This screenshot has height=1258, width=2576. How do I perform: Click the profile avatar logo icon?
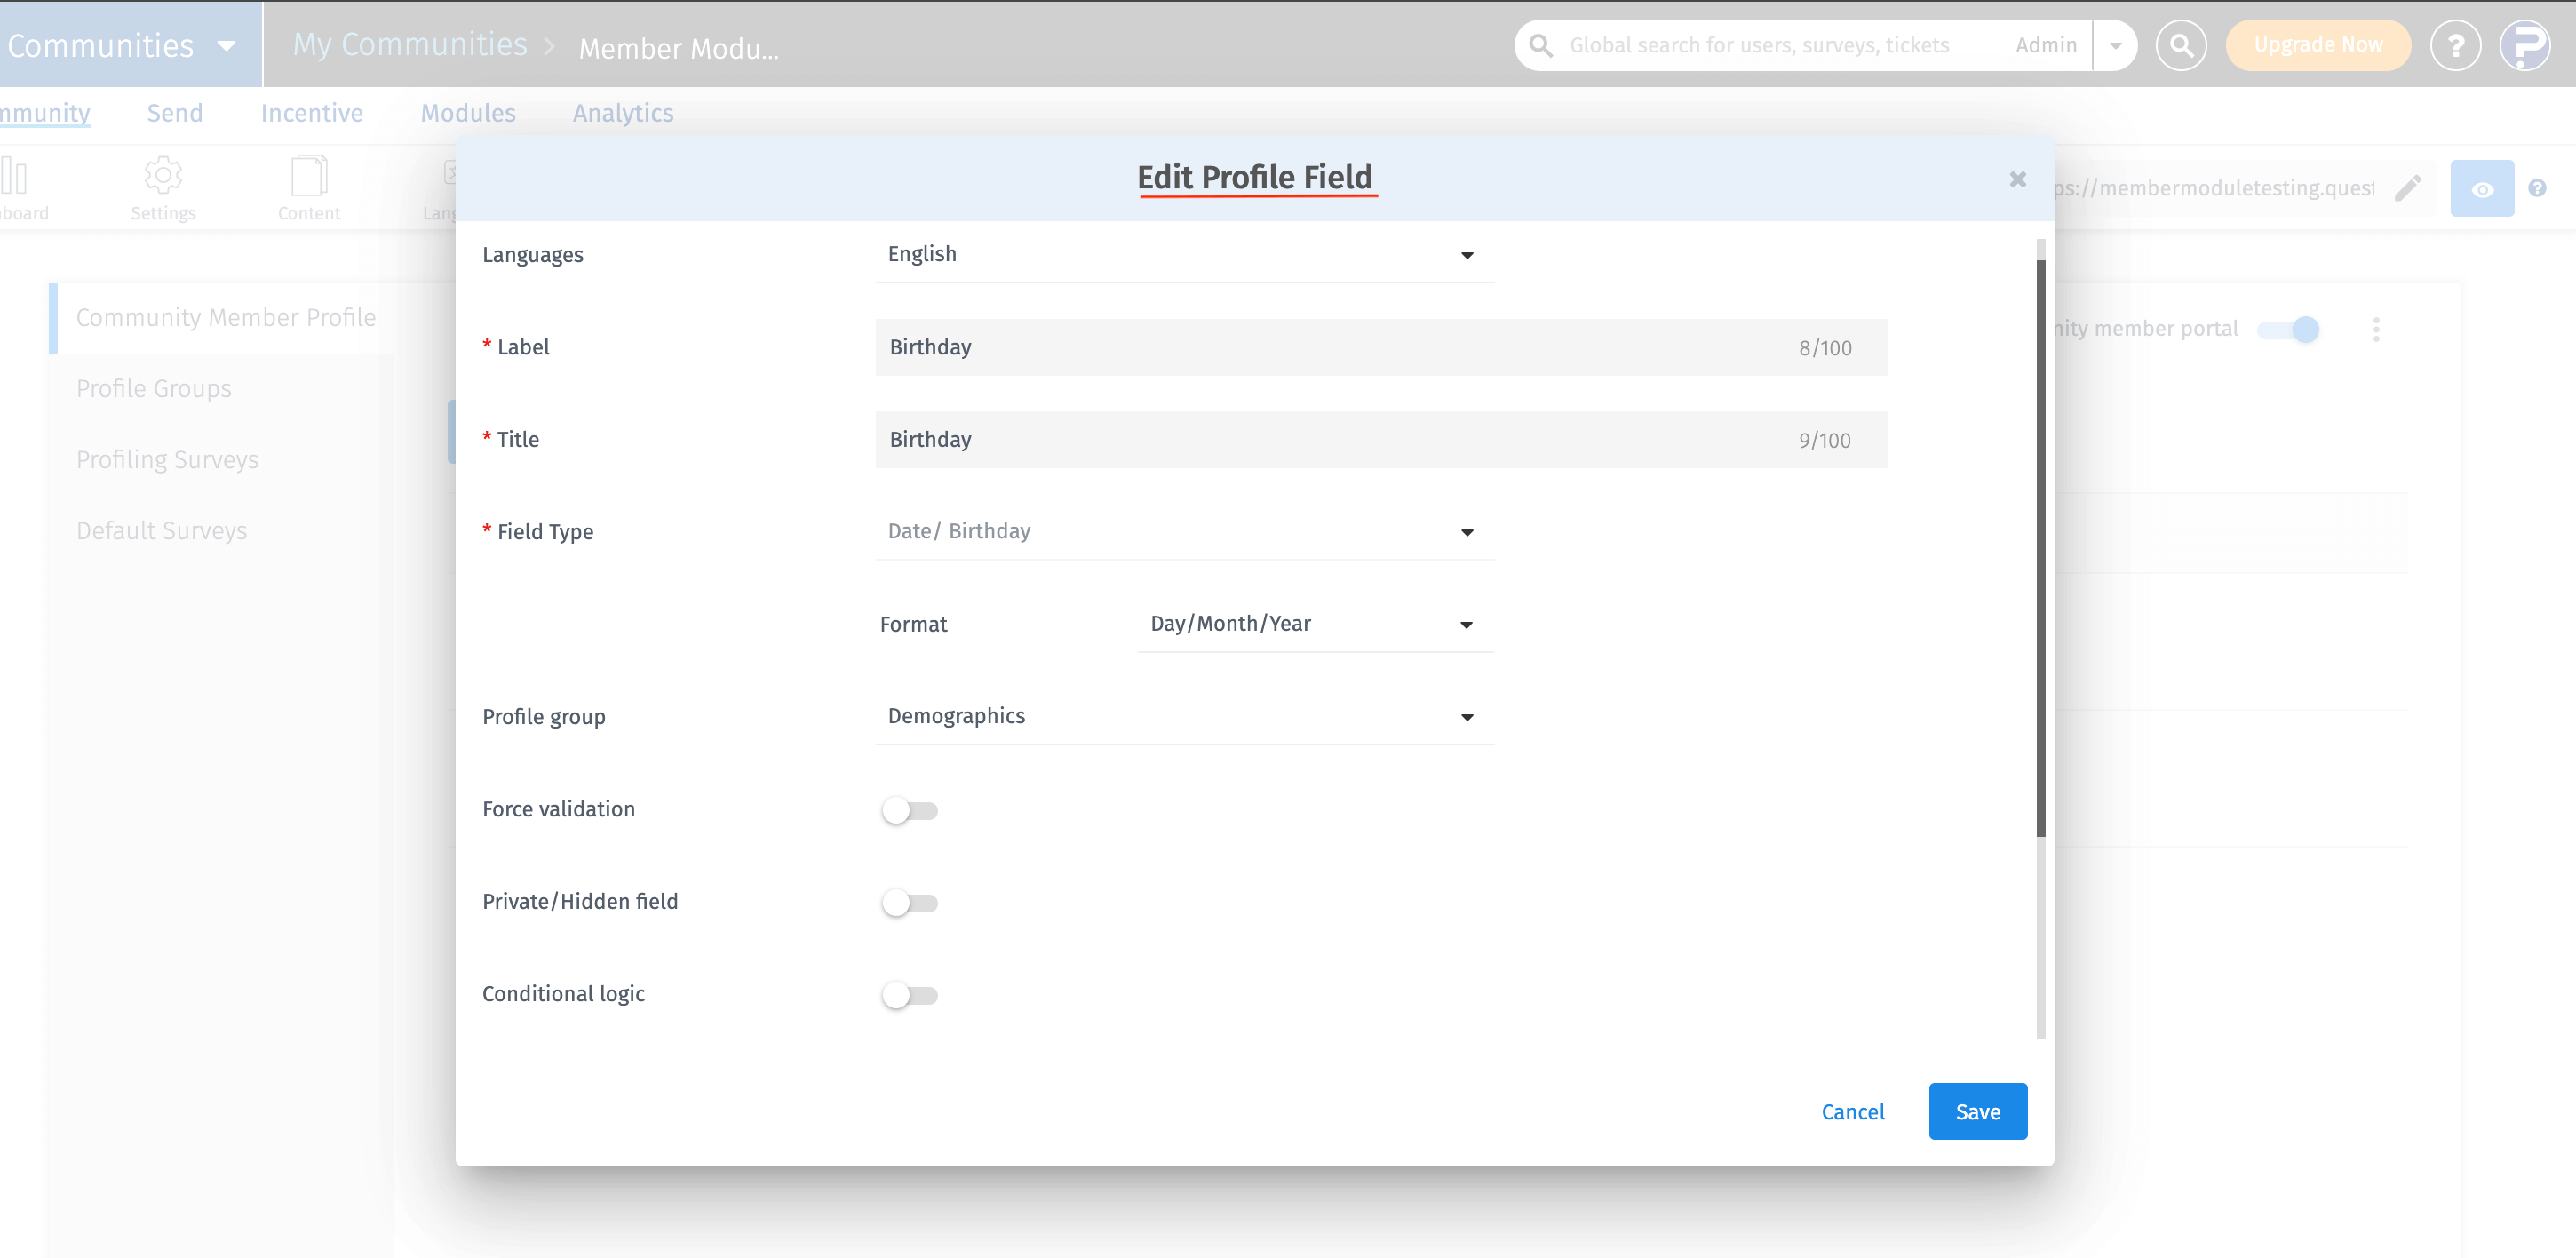(x=2525, y=46)
